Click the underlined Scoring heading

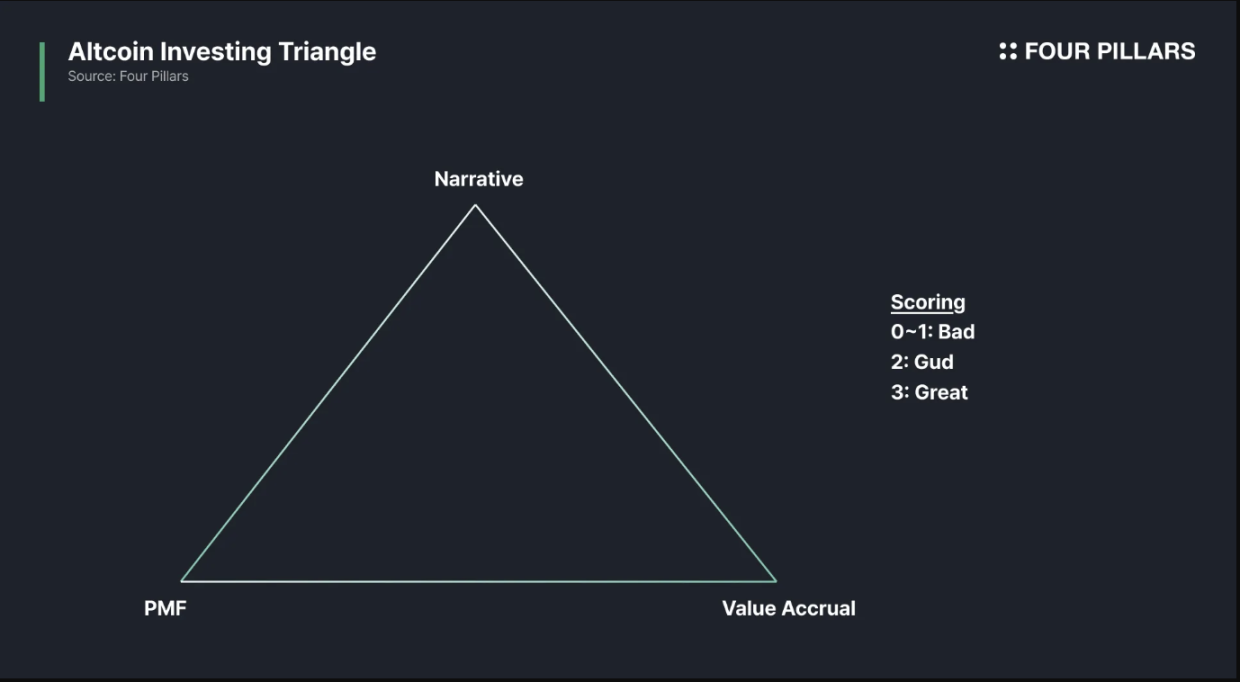[x=928, y=302]
